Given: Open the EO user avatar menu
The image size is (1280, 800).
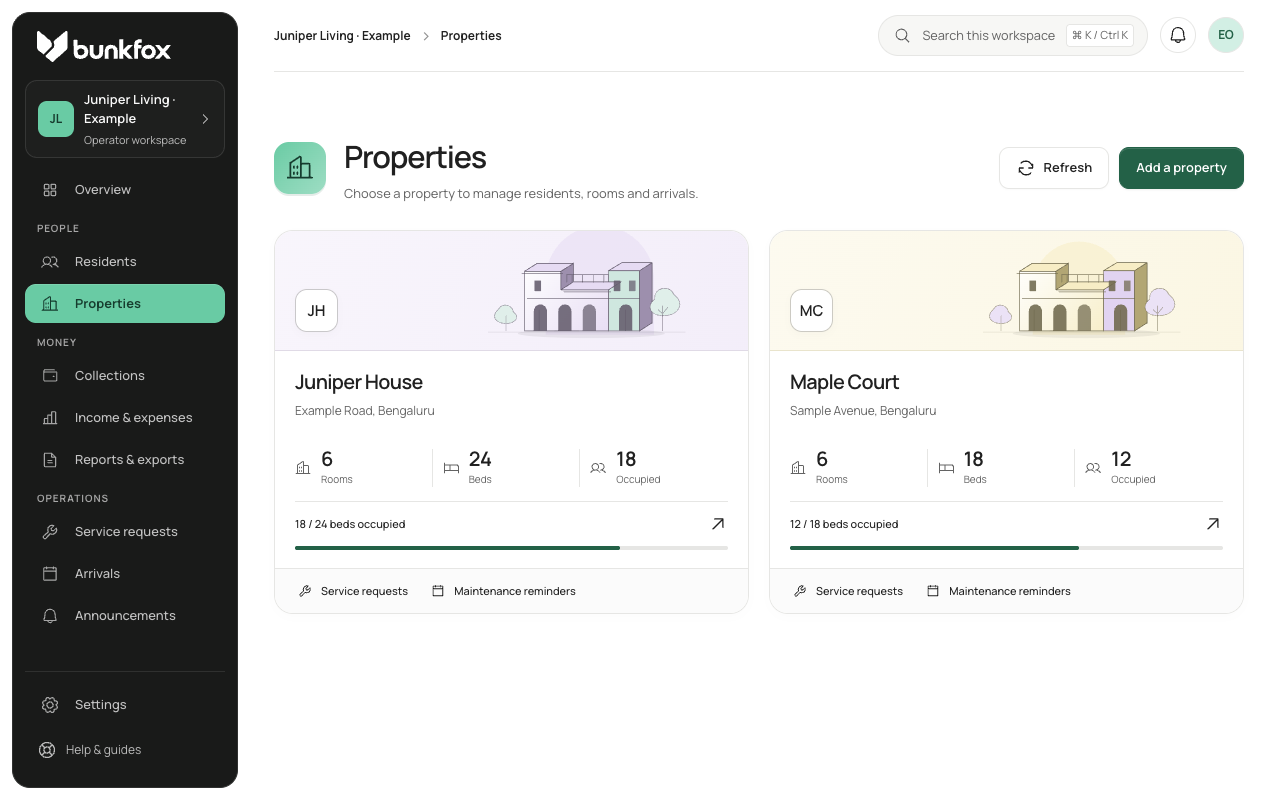Looking at the screenshot, I should (1226, 35).
